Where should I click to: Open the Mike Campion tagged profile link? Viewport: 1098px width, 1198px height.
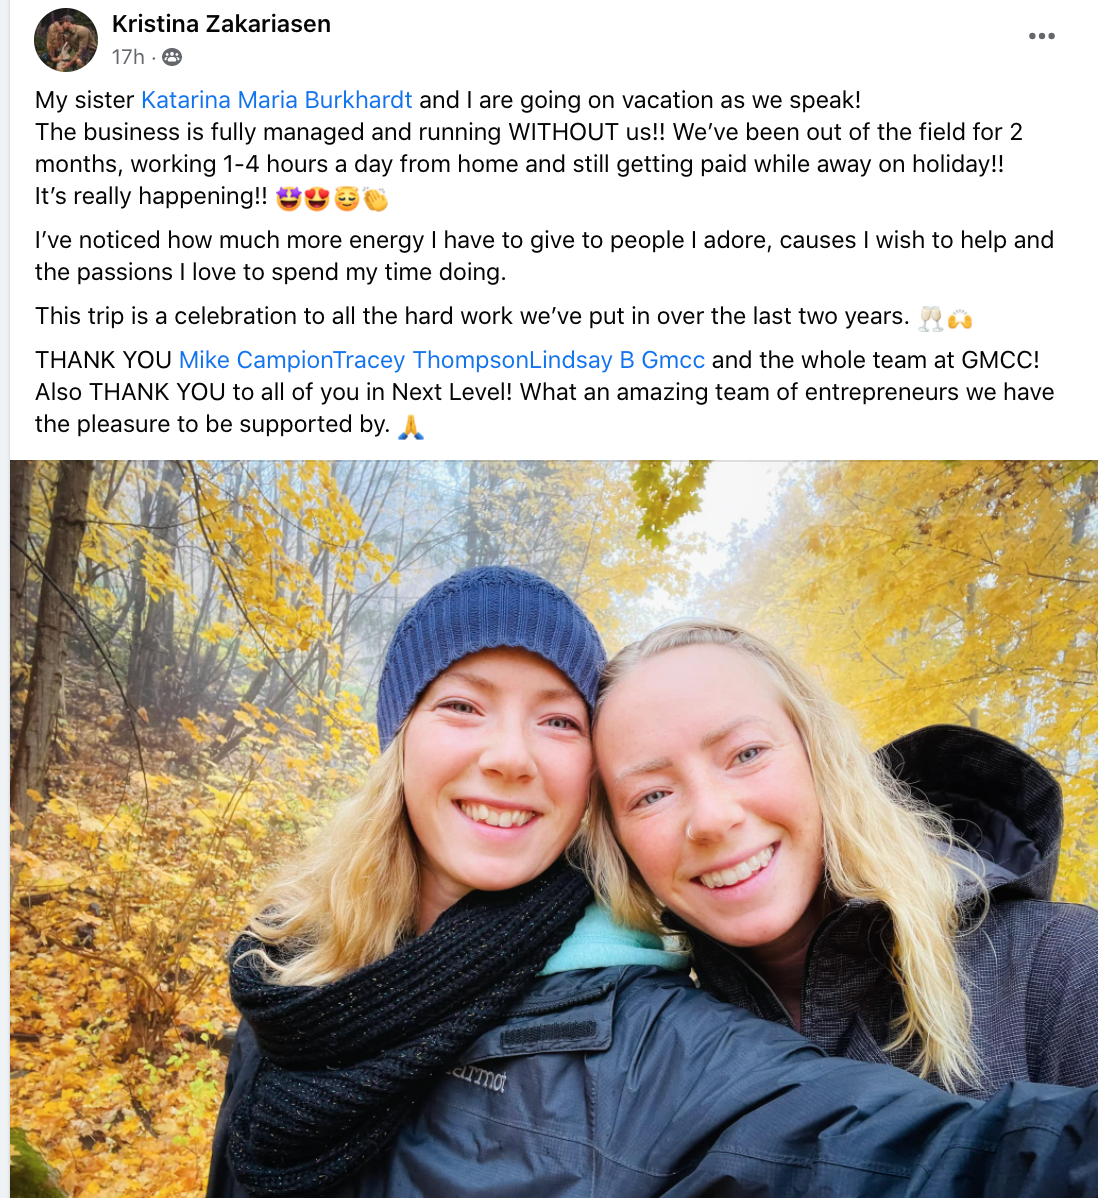pyautogui.click(x=256, y=360)
